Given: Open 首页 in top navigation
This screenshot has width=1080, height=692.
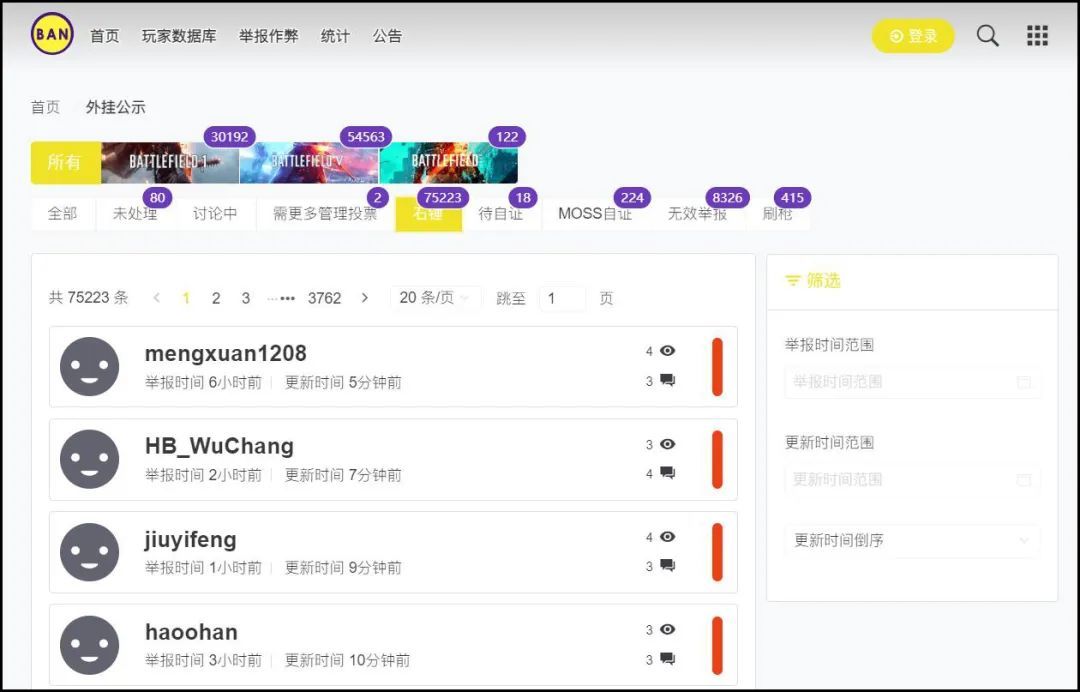Looking at the screenshot, I should pos(105,36).
